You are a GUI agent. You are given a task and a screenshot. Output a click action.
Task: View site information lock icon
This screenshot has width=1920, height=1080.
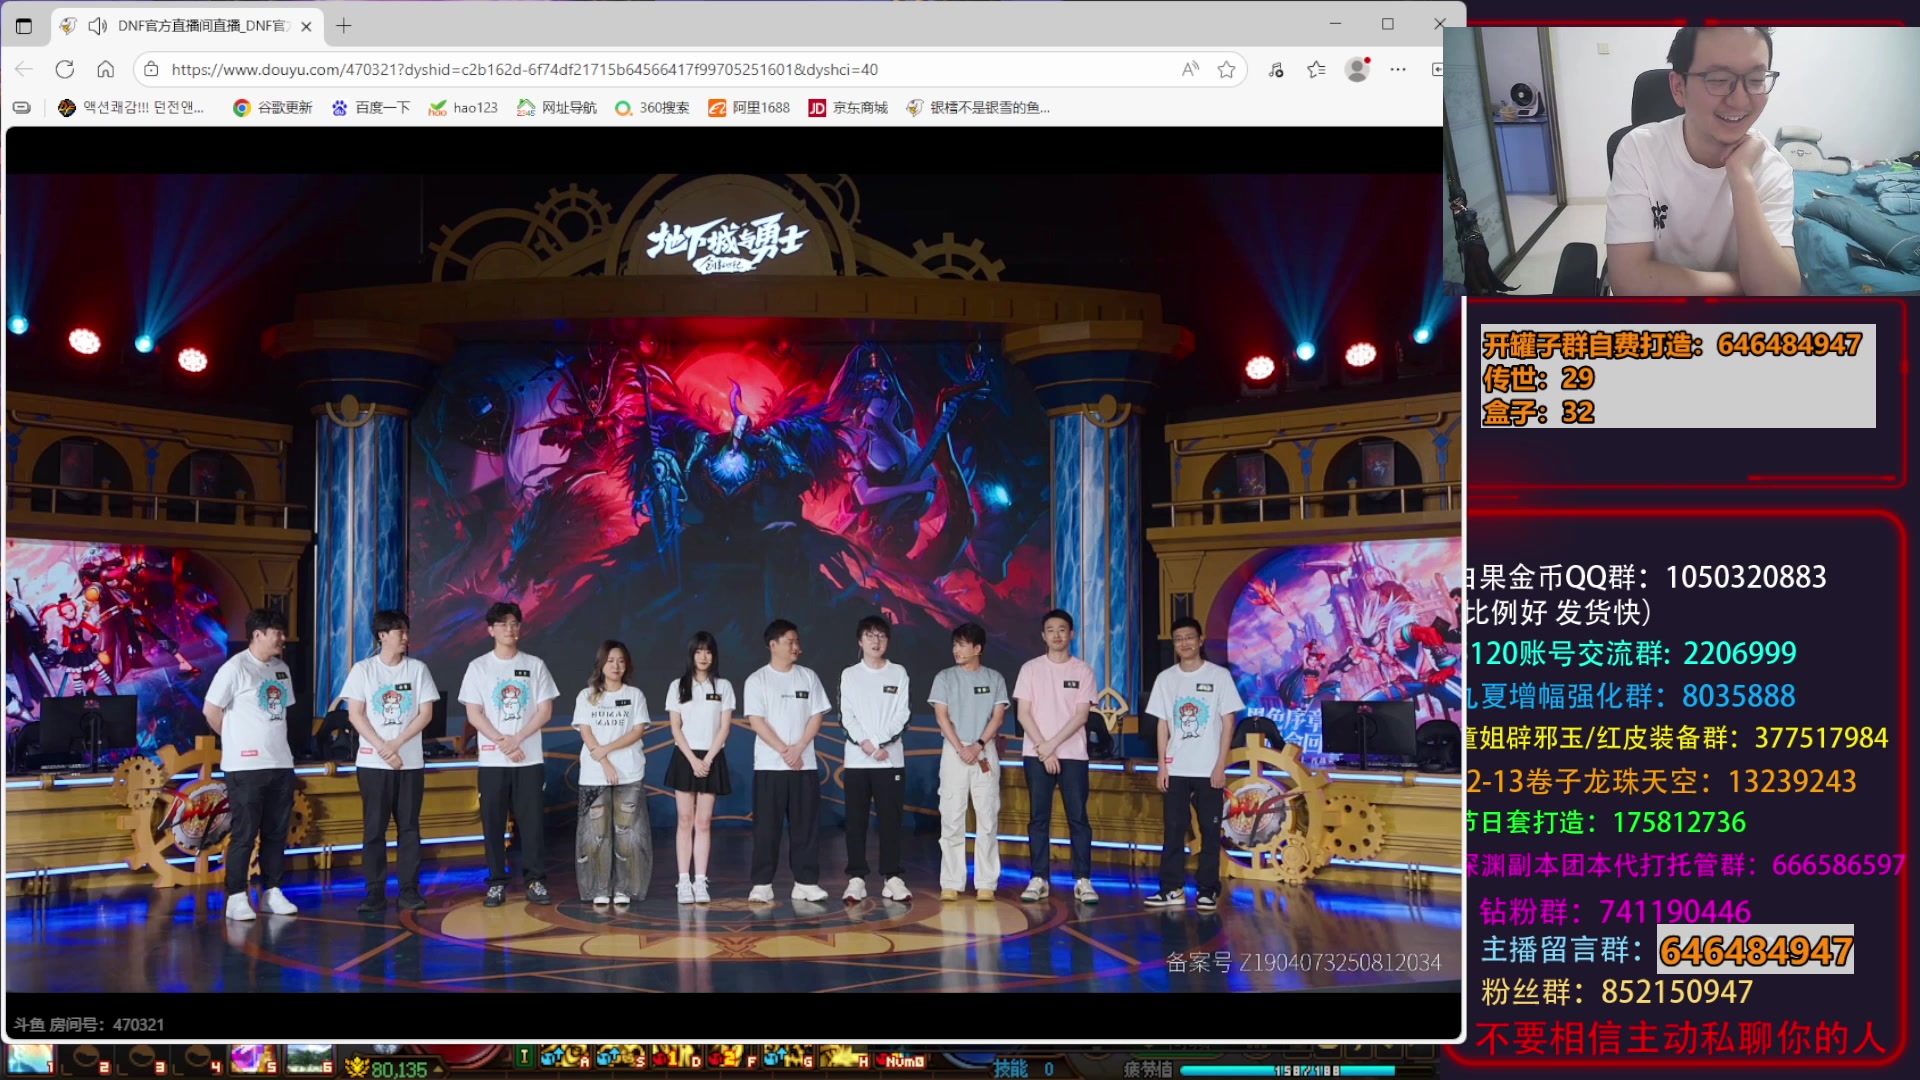pos(151,69)
